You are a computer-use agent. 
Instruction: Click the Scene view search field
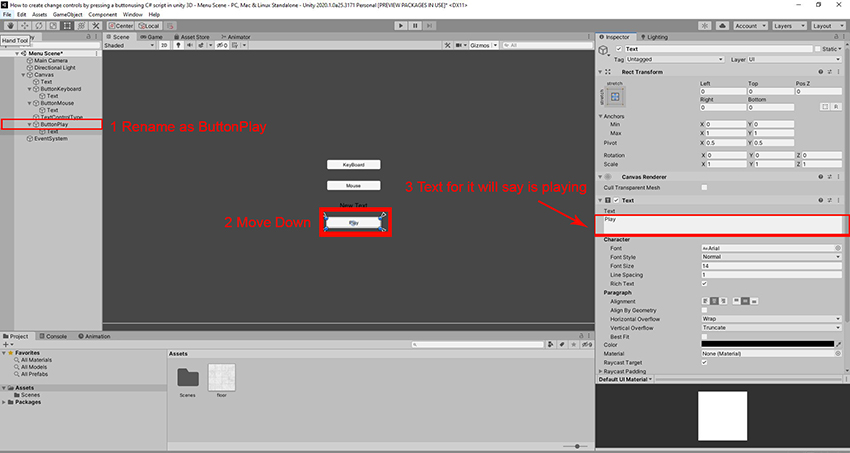(x=547, y=46)
